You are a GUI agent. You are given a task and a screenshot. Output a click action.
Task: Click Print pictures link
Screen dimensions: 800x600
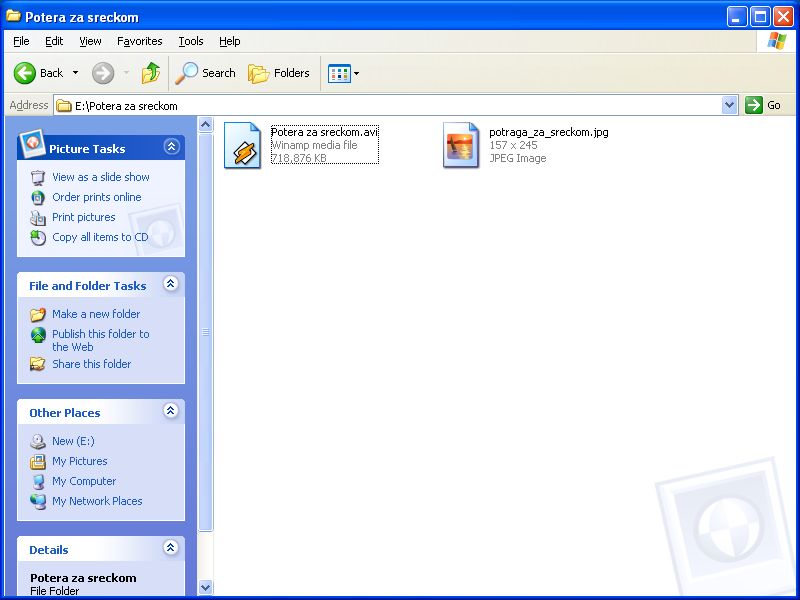[84, 217]
